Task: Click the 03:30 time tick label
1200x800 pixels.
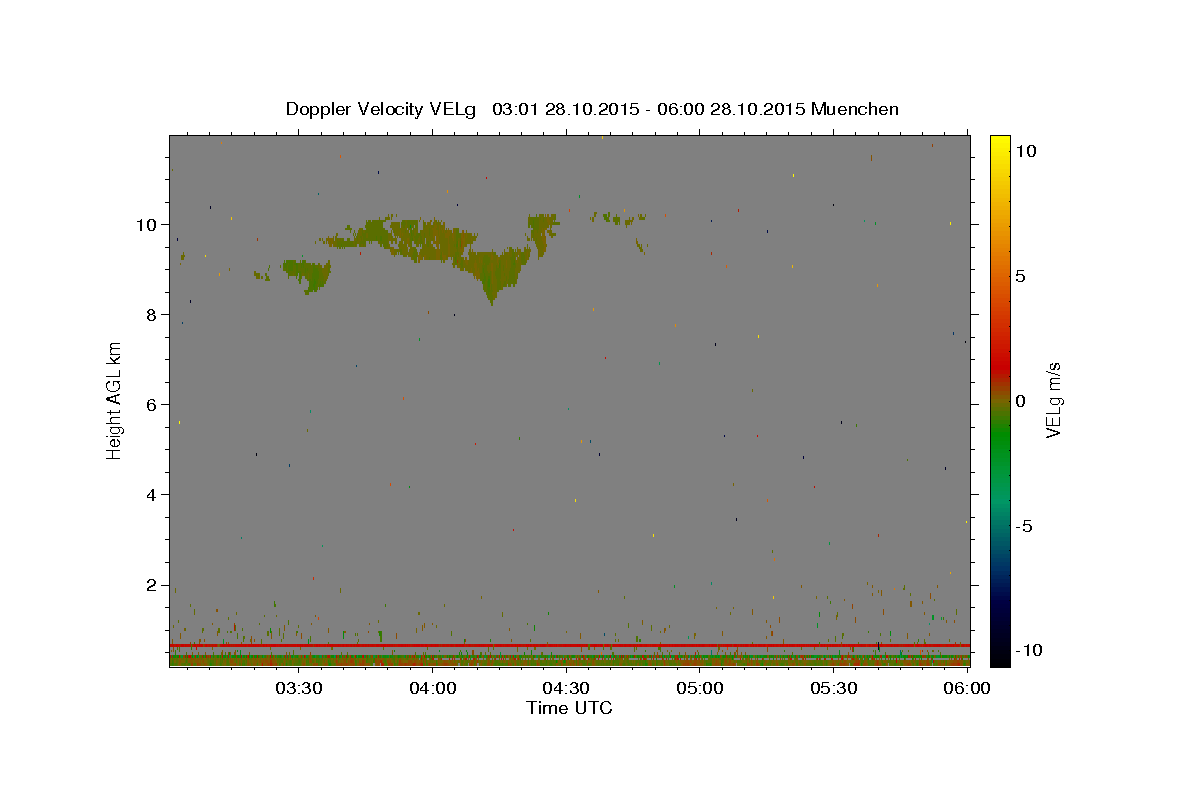Action: 299,688
